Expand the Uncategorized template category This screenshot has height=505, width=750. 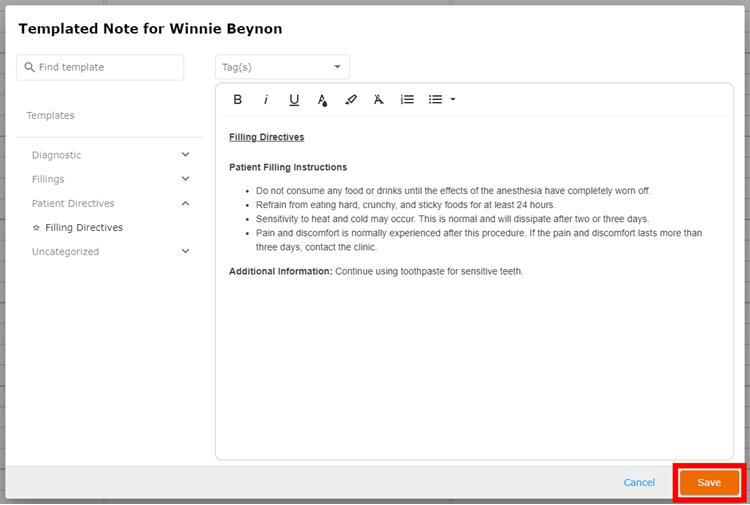tap(186, 251)
